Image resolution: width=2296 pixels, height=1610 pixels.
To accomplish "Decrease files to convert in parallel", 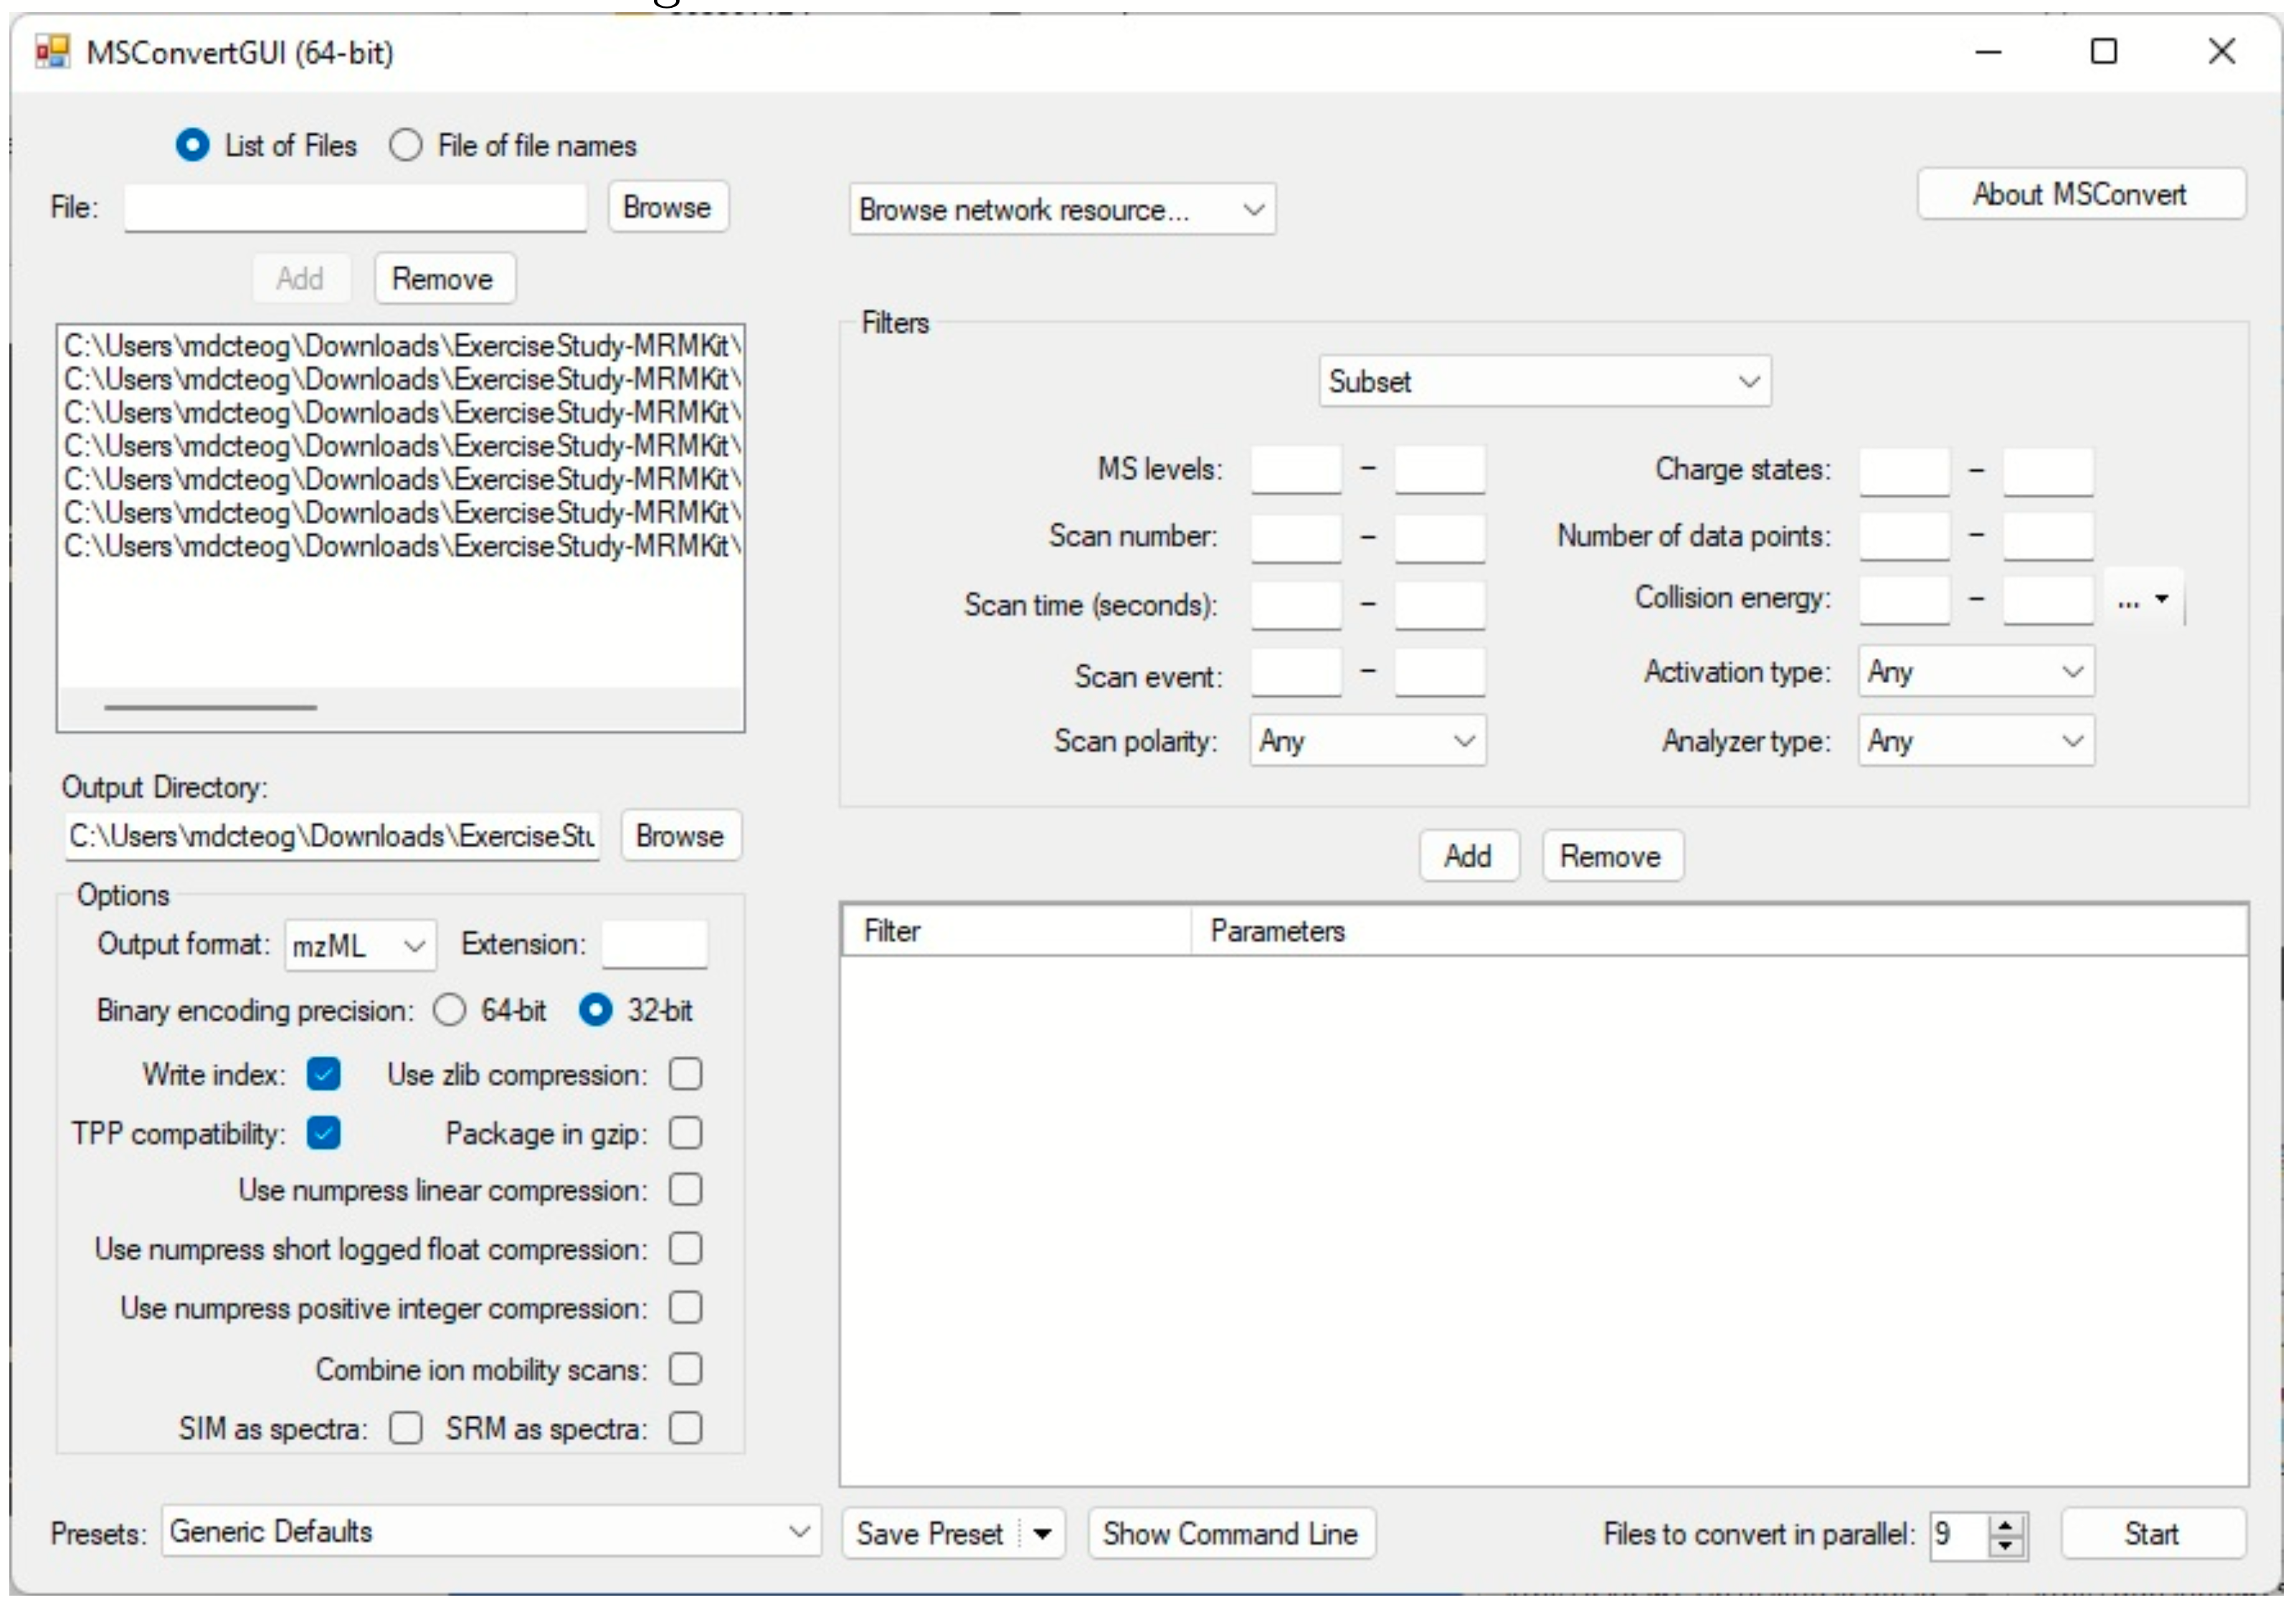I will (2005, 1545).
